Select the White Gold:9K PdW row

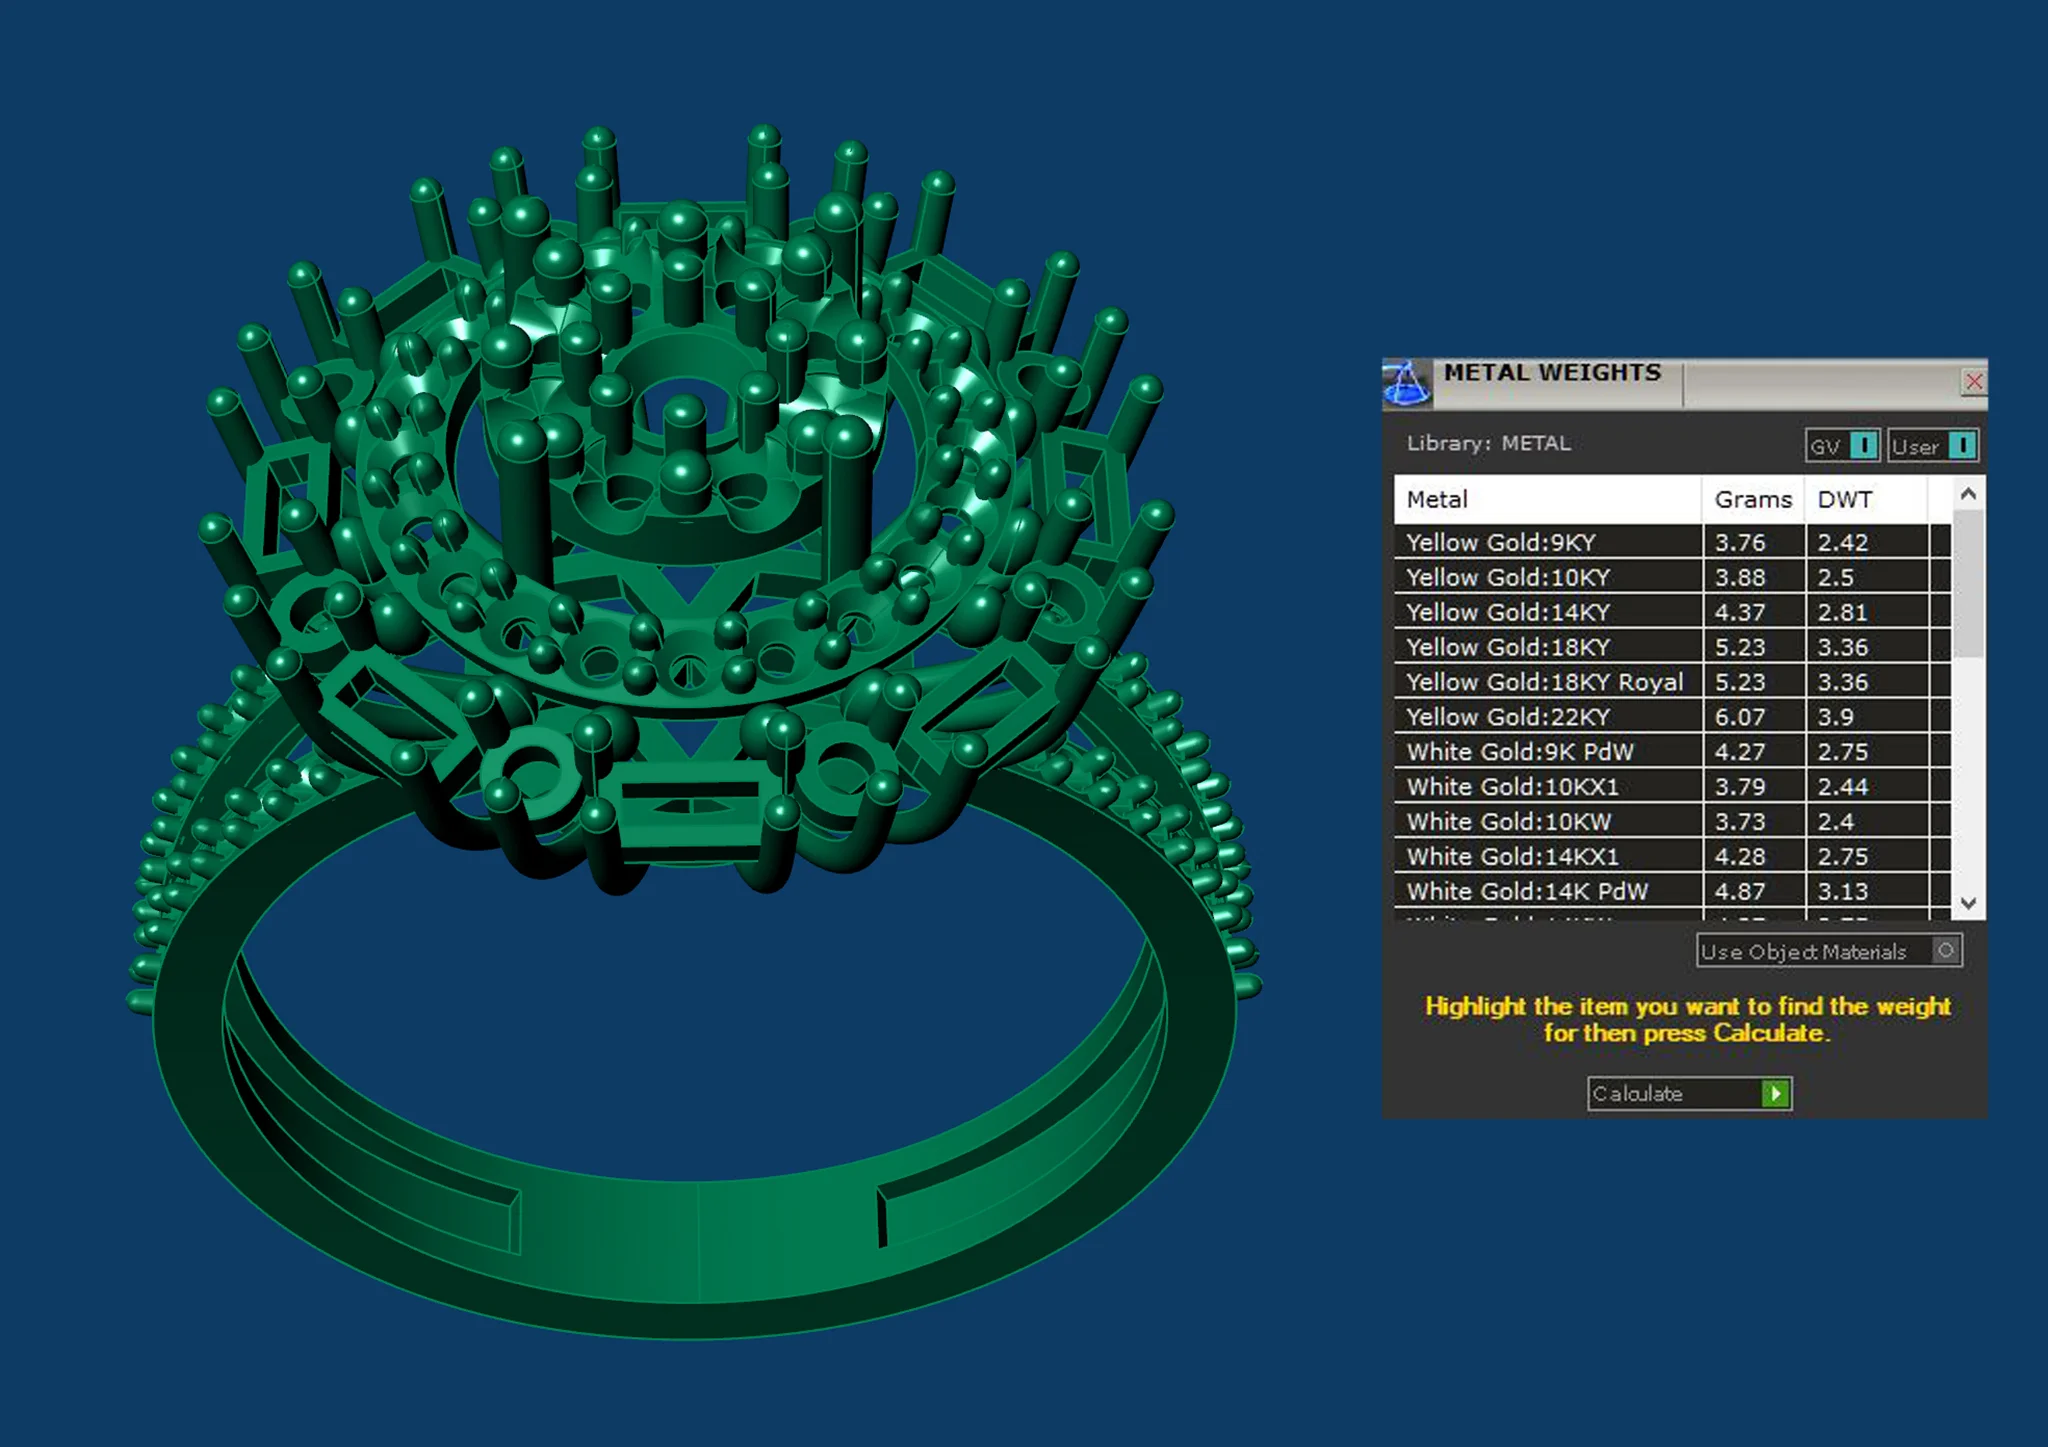pyautogui.click(x=1672, y=752)
